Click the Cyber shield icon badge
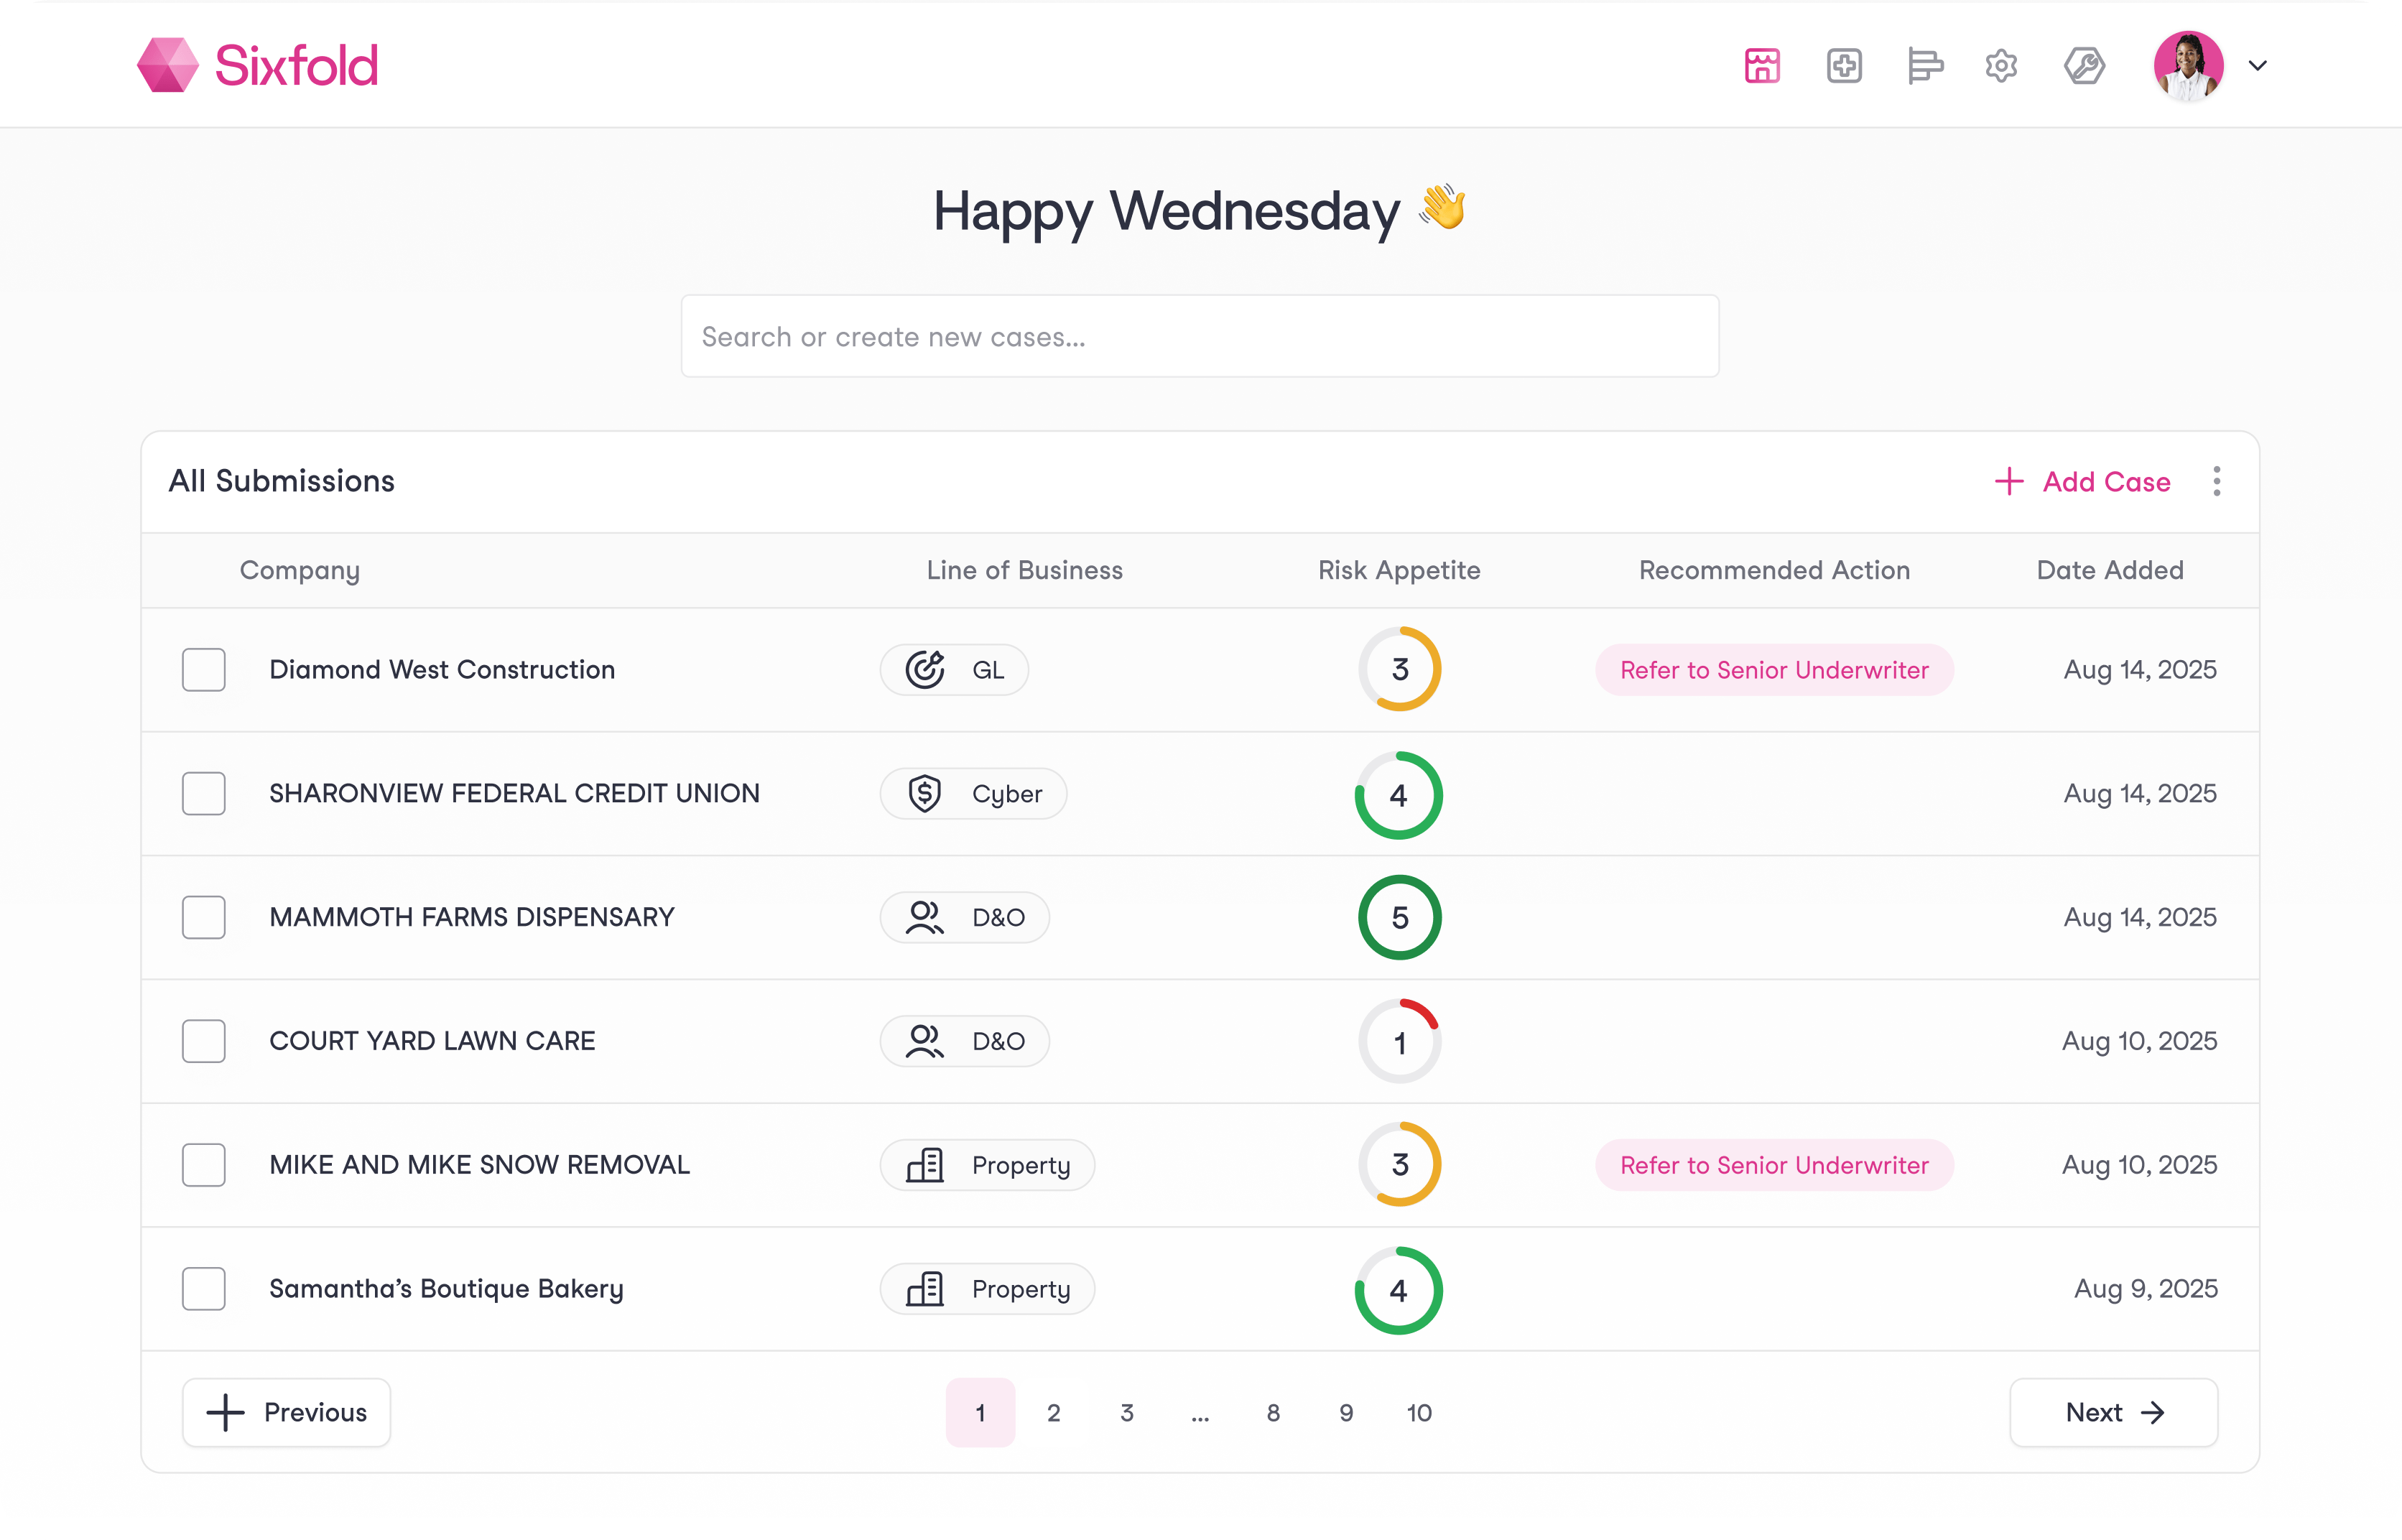The height and width of the screenshot is (1540, 2402). (x=925, y=794)
